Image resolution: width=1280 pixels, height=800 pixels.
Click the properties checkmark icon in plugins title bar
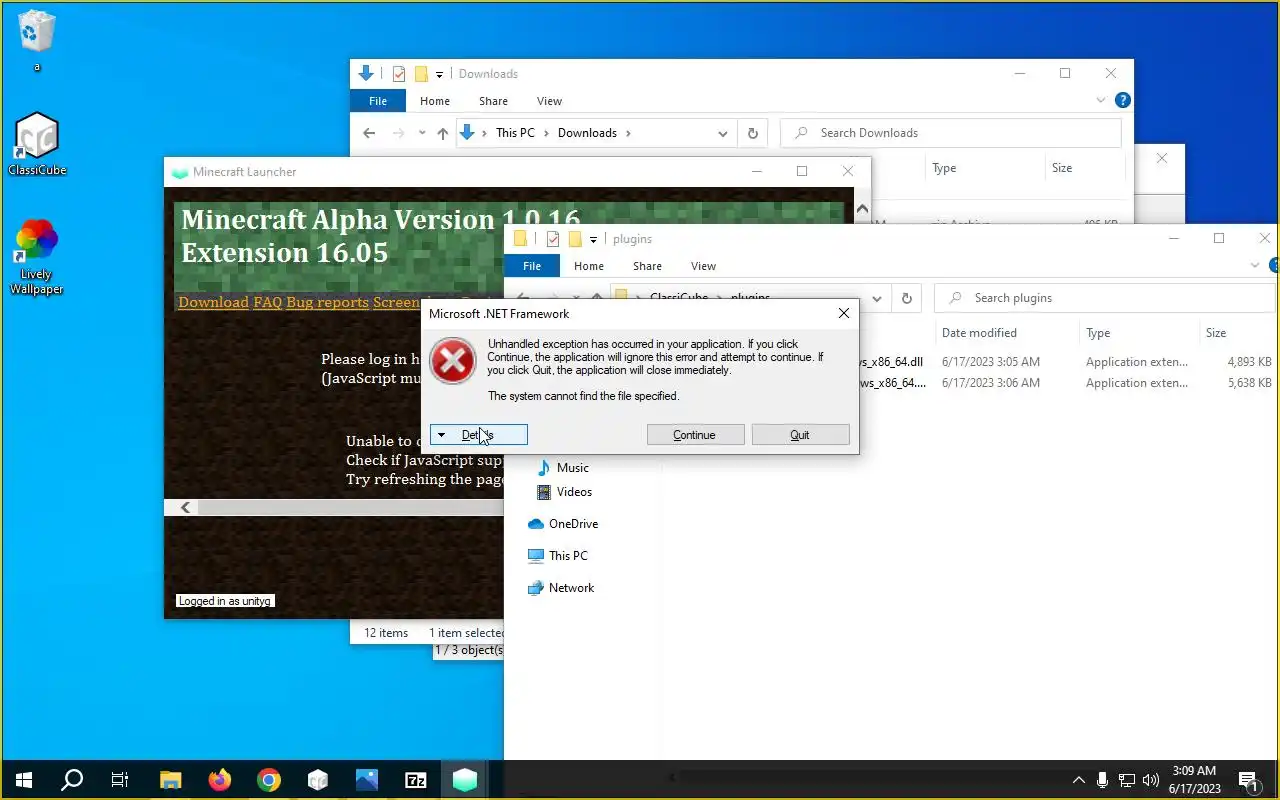tap(552, 240)
